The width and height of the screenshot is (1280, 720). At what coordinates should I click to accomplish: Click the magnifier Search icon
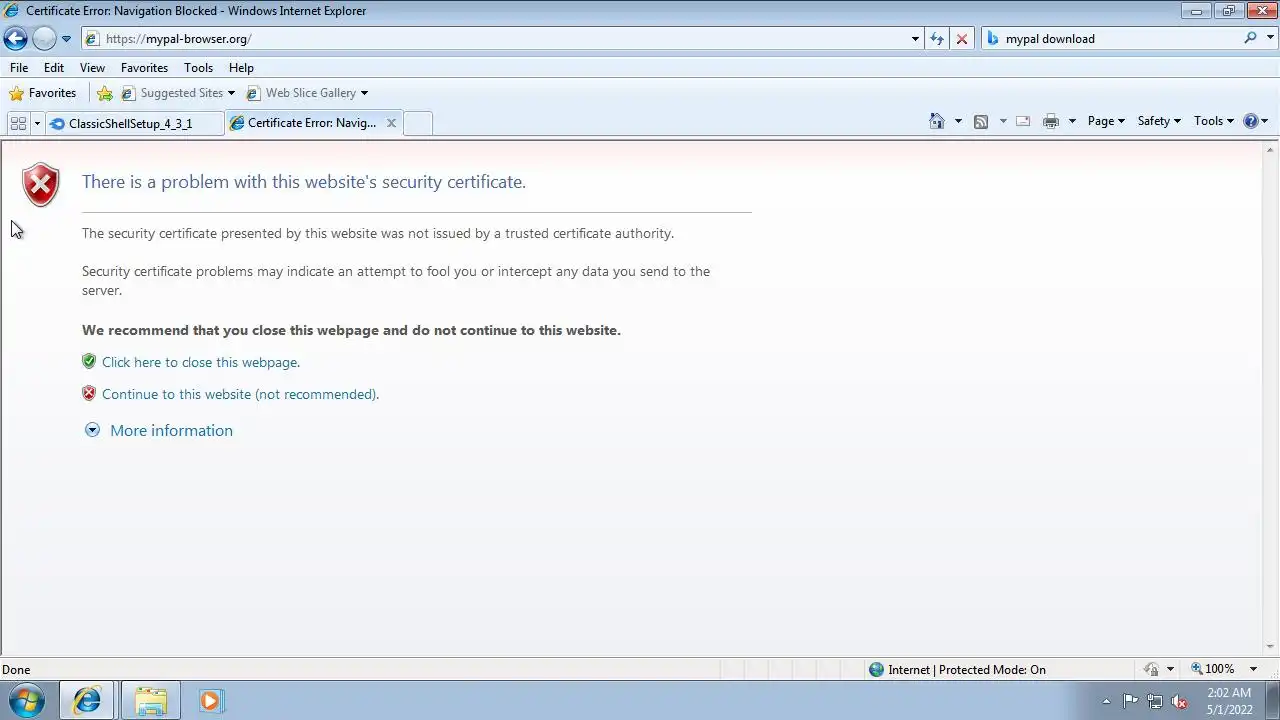click(x=1250, y=38)
